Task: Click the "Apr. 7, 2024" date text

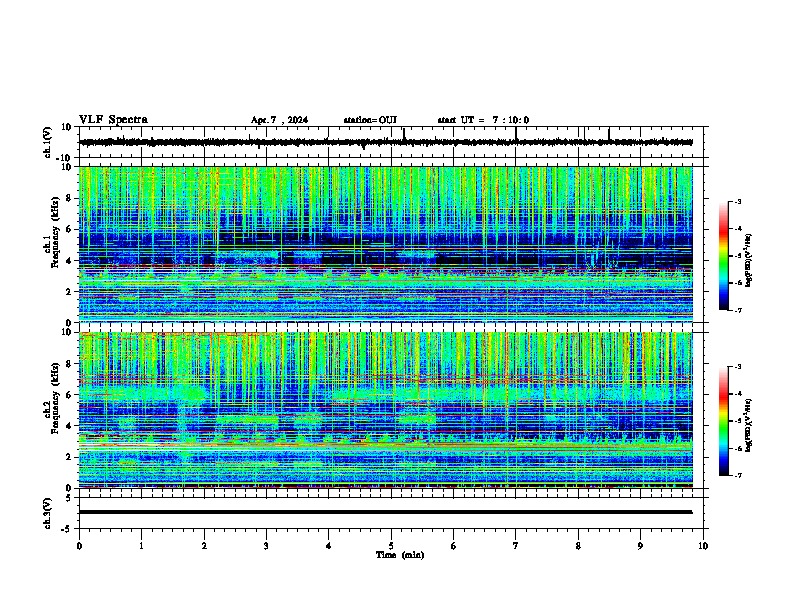Action: point(279,120)
